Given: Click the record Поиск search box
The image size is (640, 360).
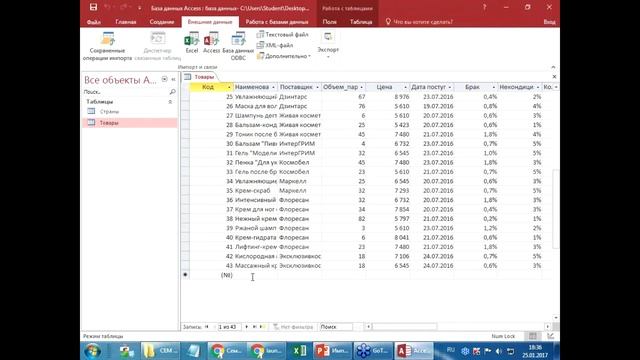Looking at the screenshot, I should pos(336,327).
